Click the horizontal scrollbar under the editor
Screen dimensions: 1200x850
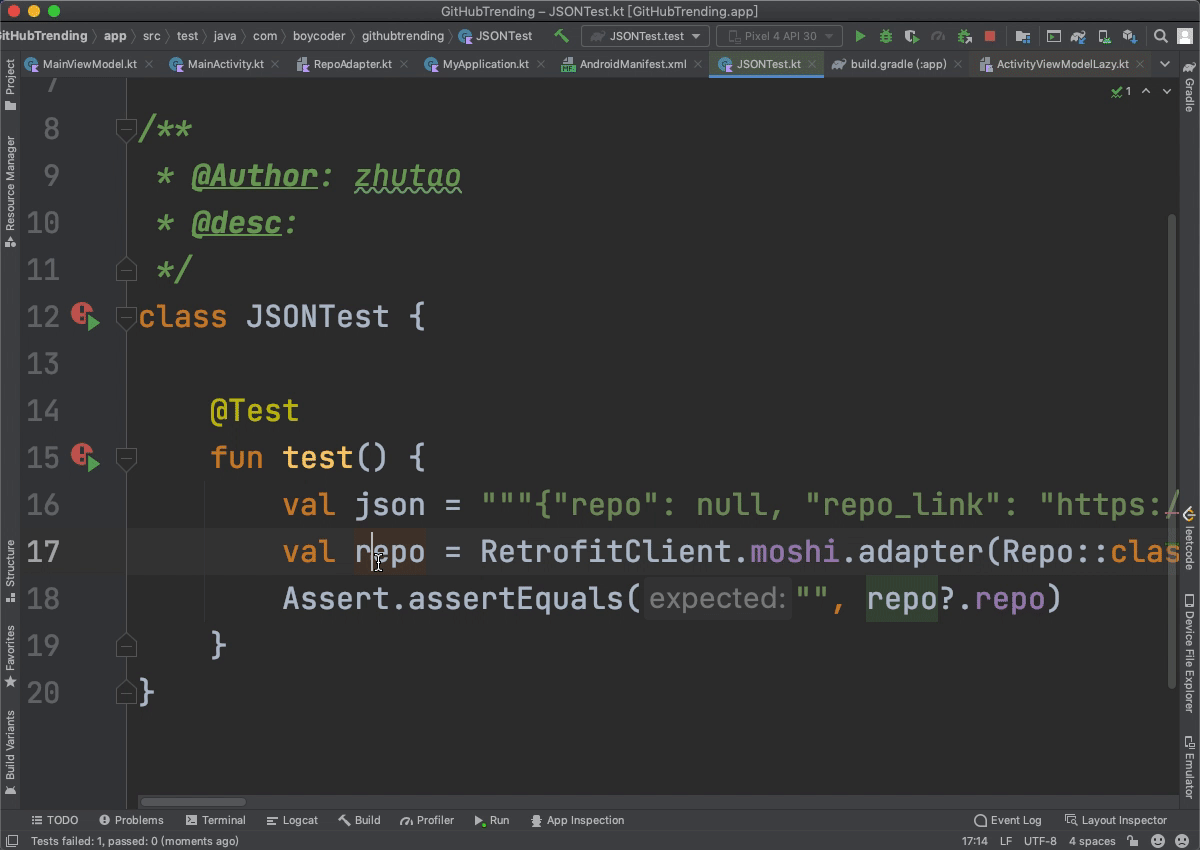192,802
